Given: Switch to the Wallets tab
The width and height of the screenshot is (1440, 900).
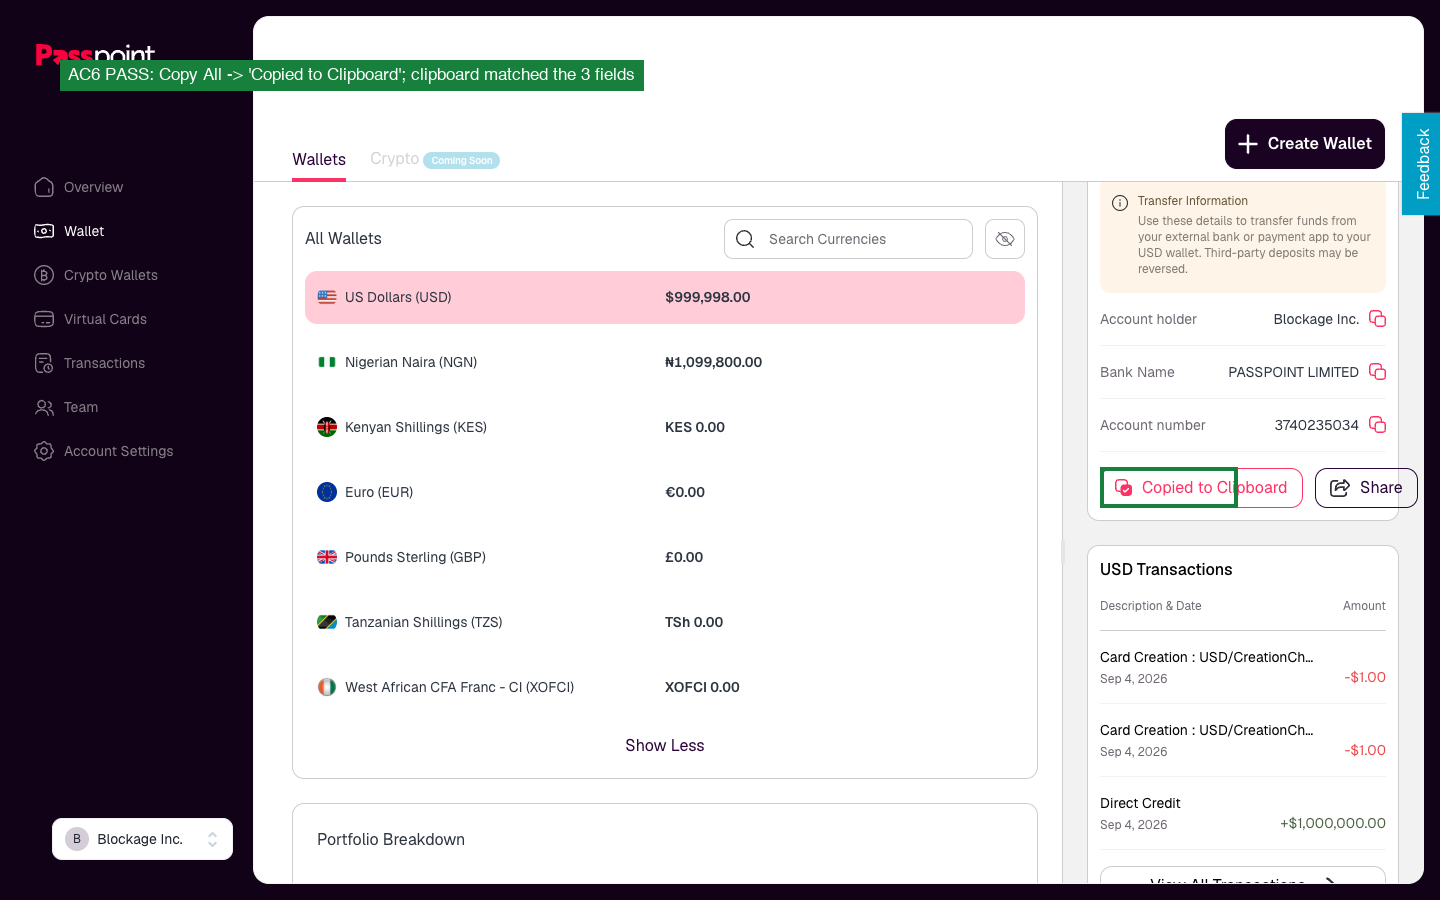Looking at the screenshot, I should point(319,160).
